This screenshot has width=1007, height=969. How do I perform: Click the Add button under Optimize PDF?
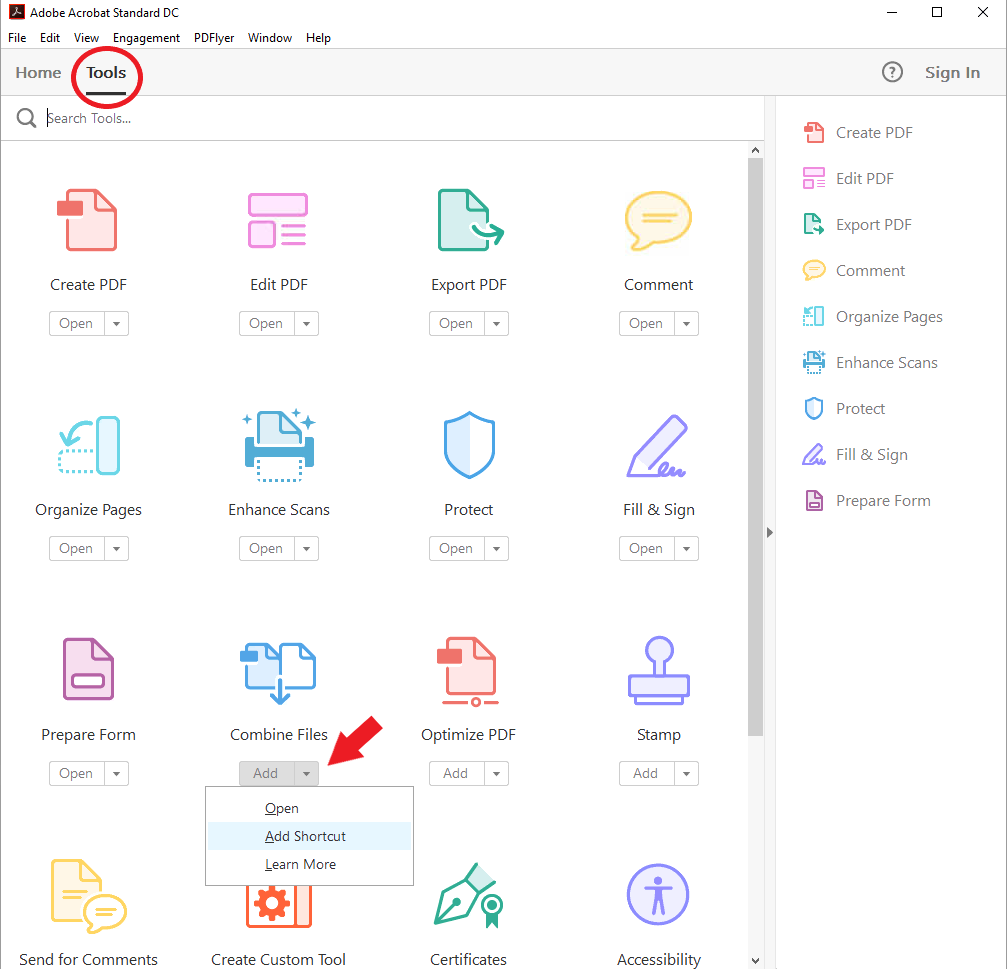click(x=457, y=773)
